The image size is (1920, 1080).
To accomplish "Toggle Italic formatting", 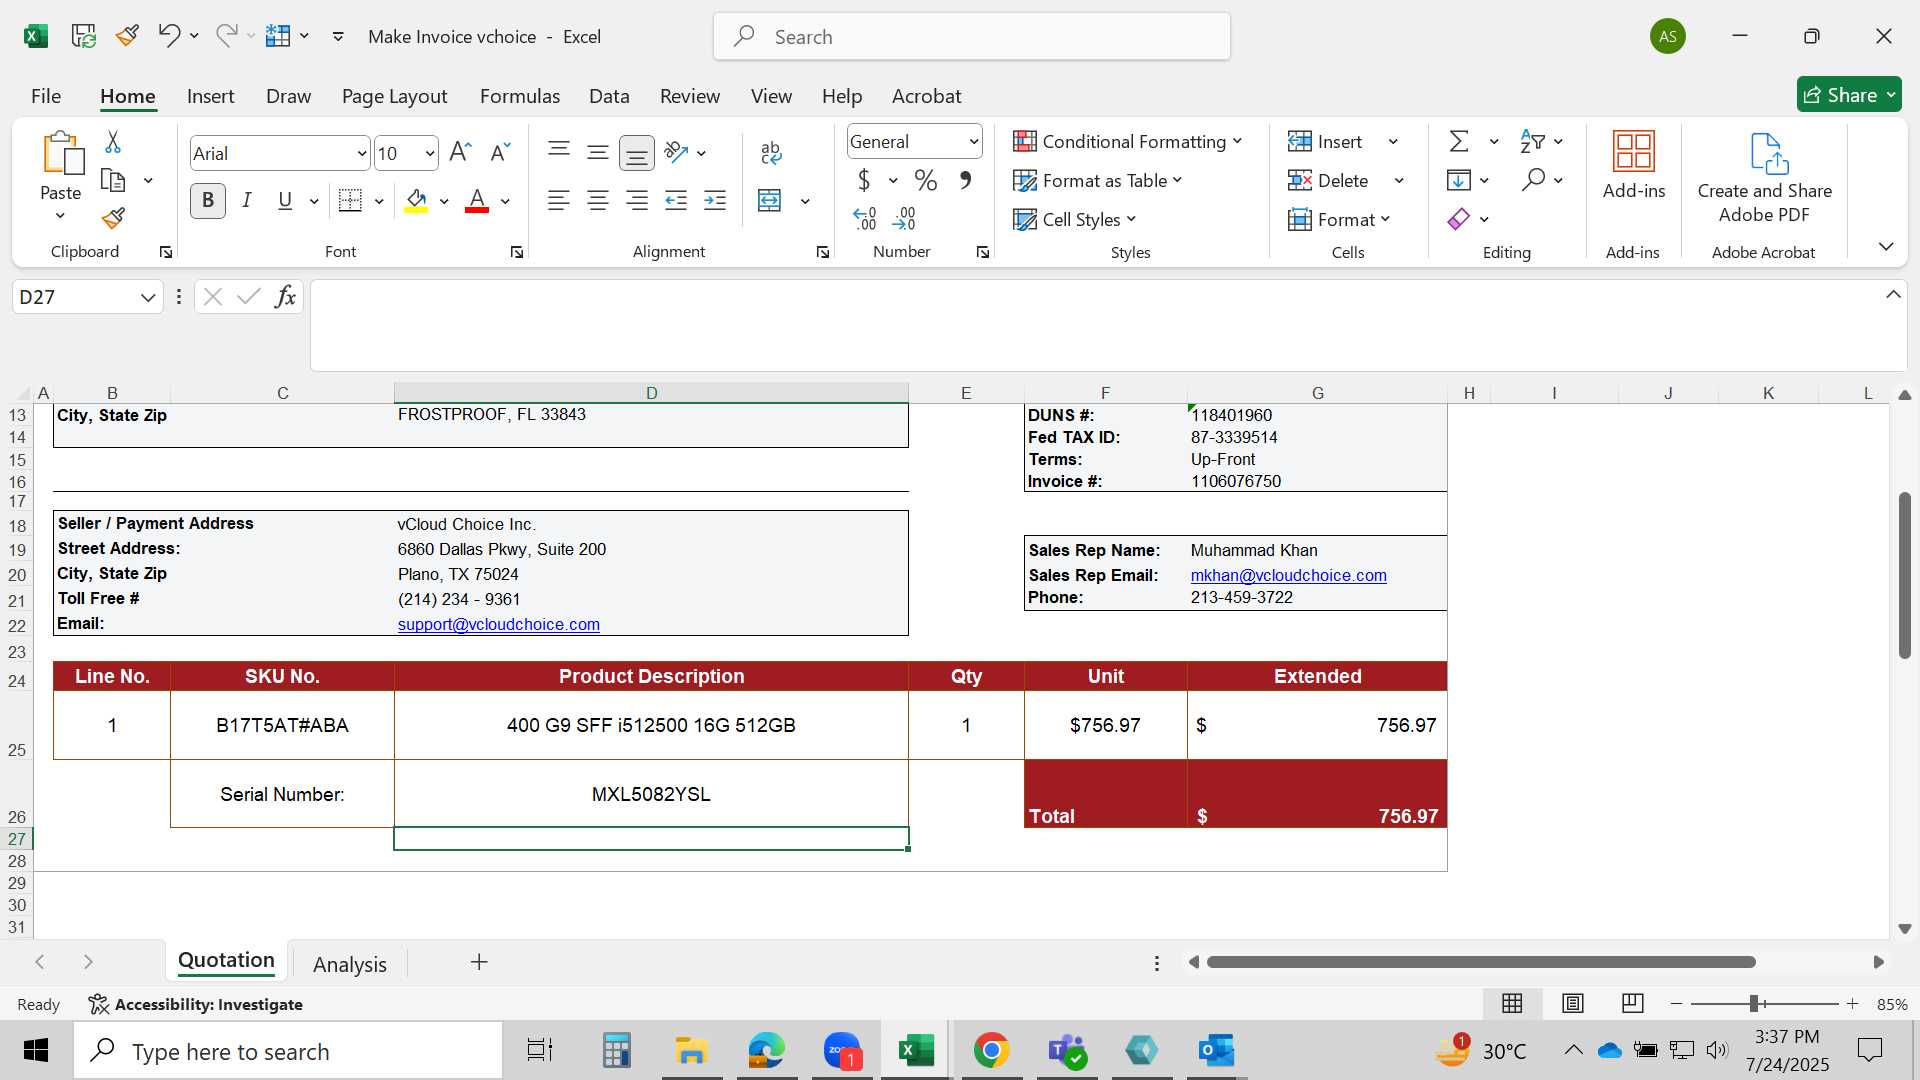I will pyautogui.click(x=247, y=201).
